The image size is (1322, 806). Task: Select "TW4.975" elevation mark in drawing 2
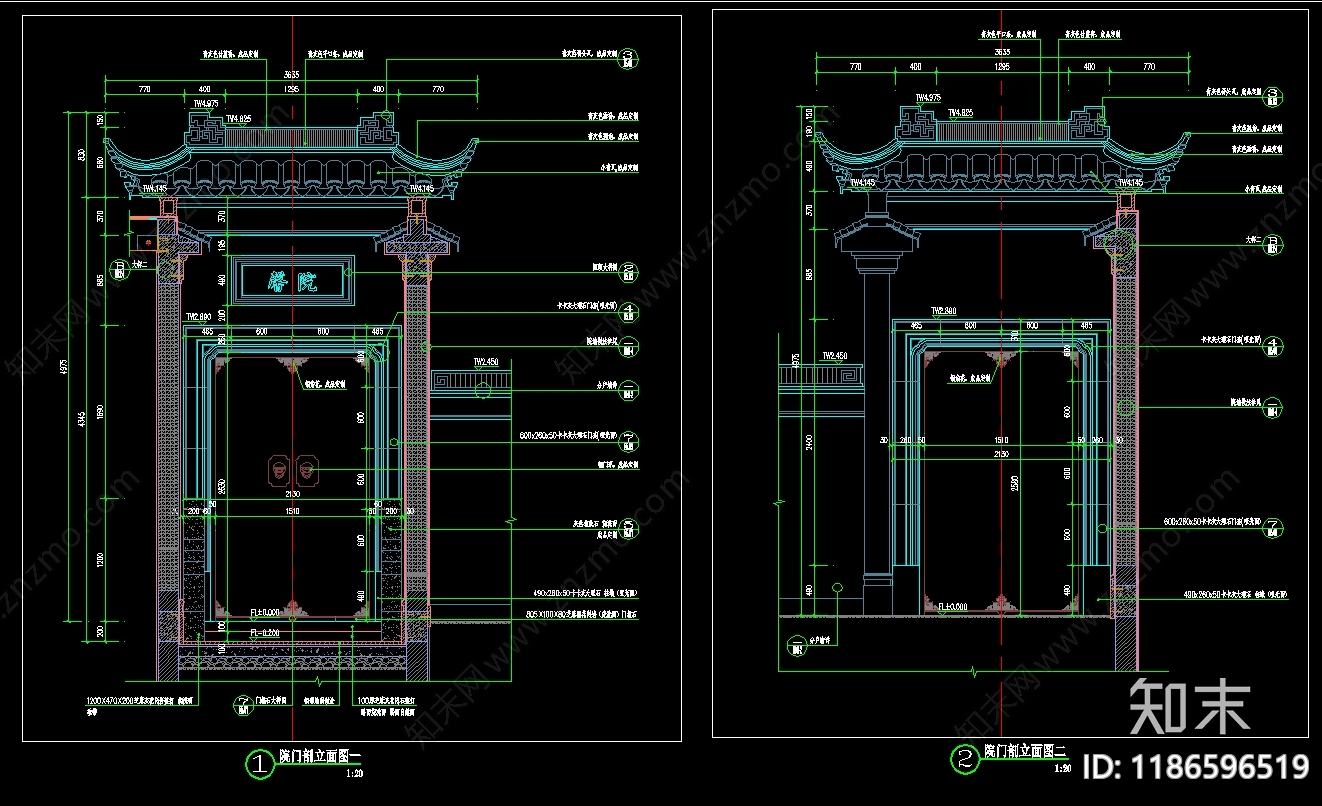(x=930, y=98)
